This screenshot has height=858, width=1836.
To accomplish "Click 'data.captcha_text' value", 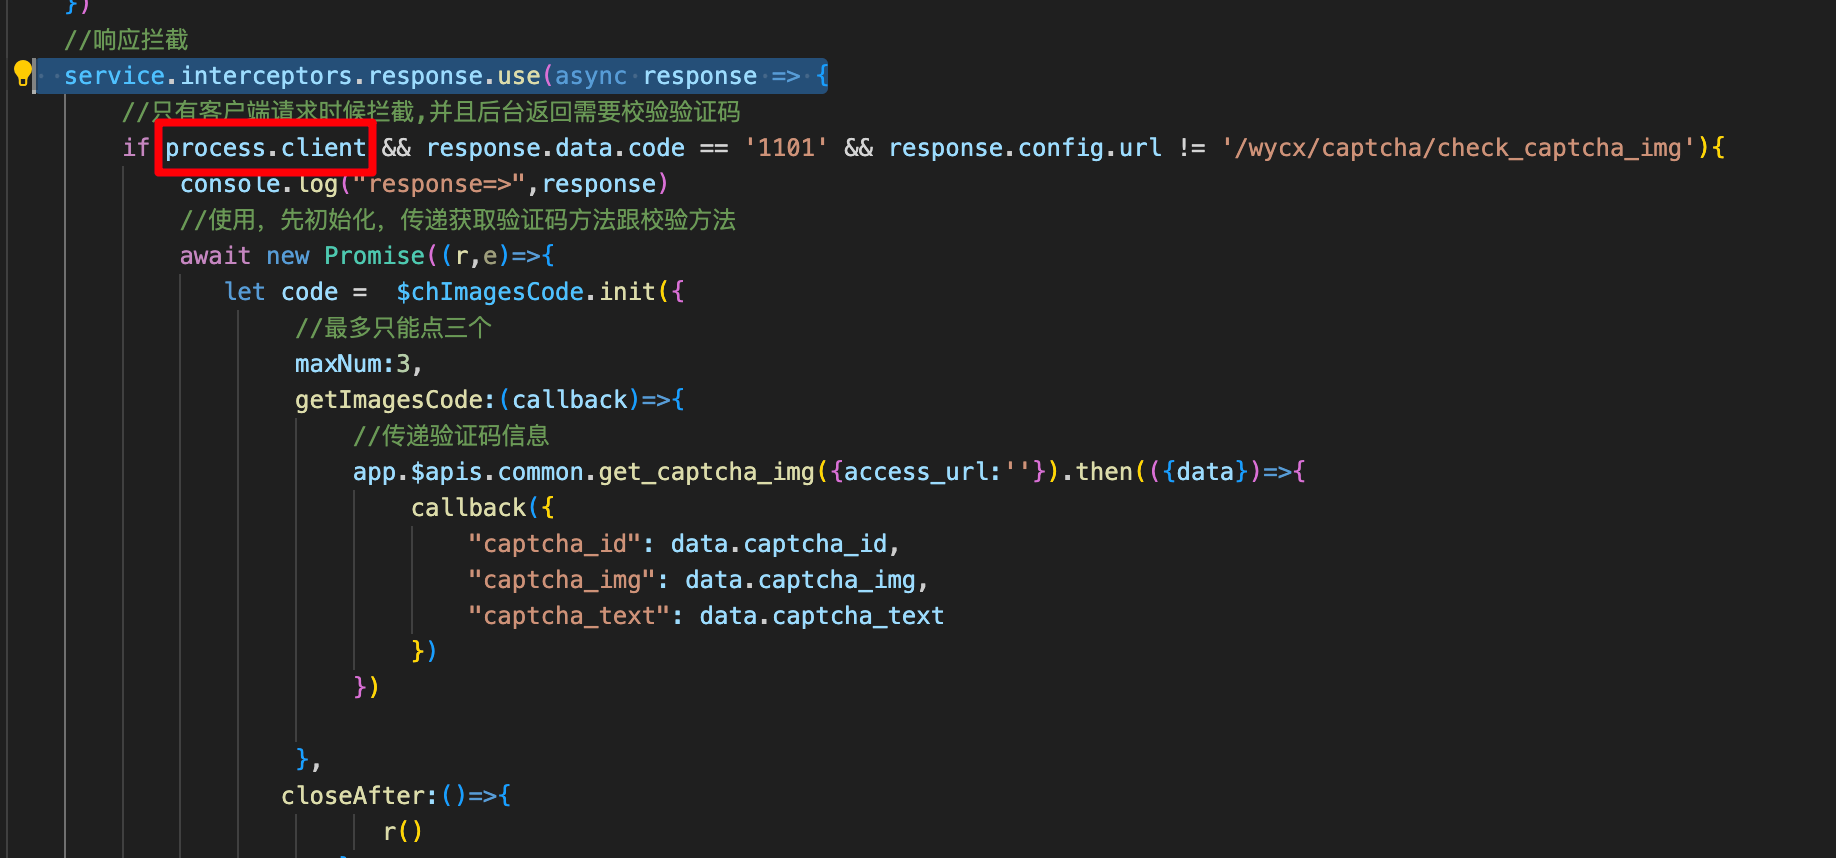I will point(822,616).
